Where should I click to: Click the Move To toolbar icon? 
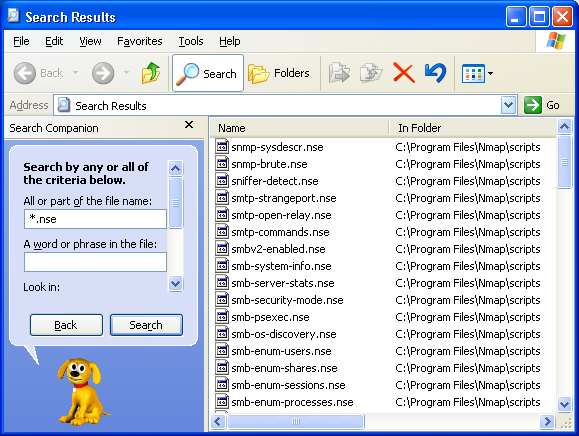point(339,73)
